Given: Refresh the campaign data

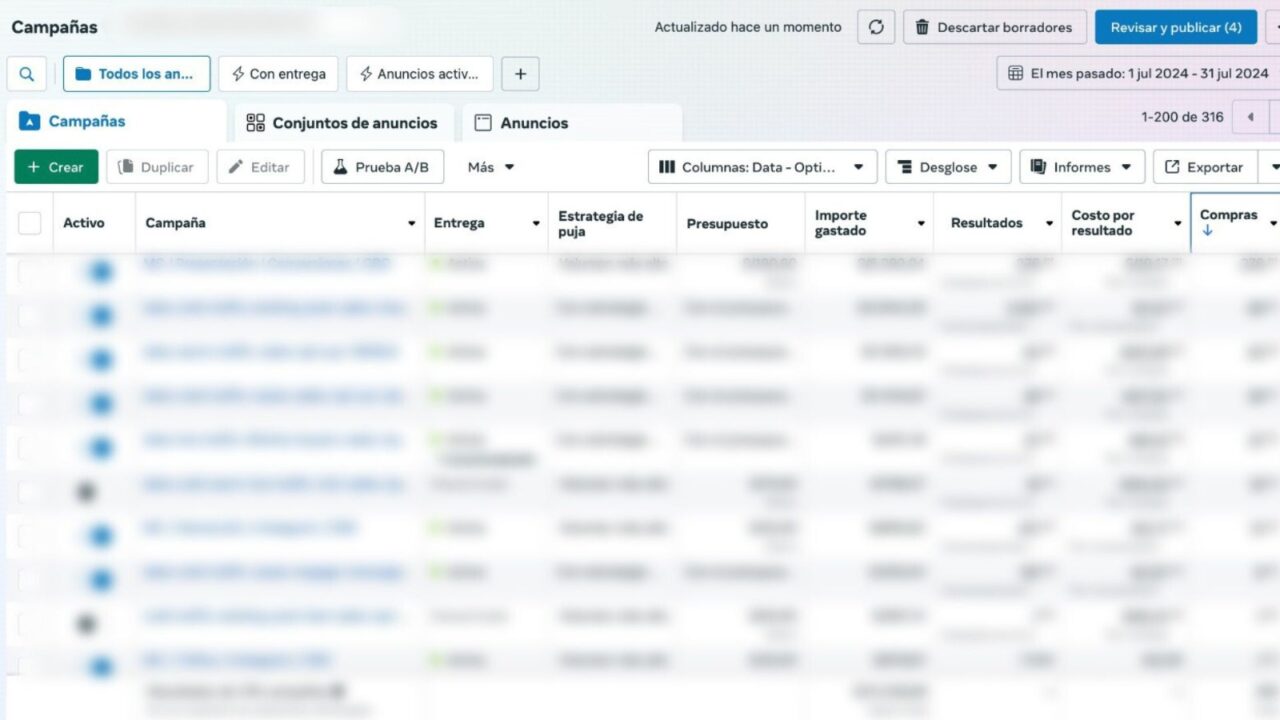Looking at the screenshot, I should [x=876, y=27].
